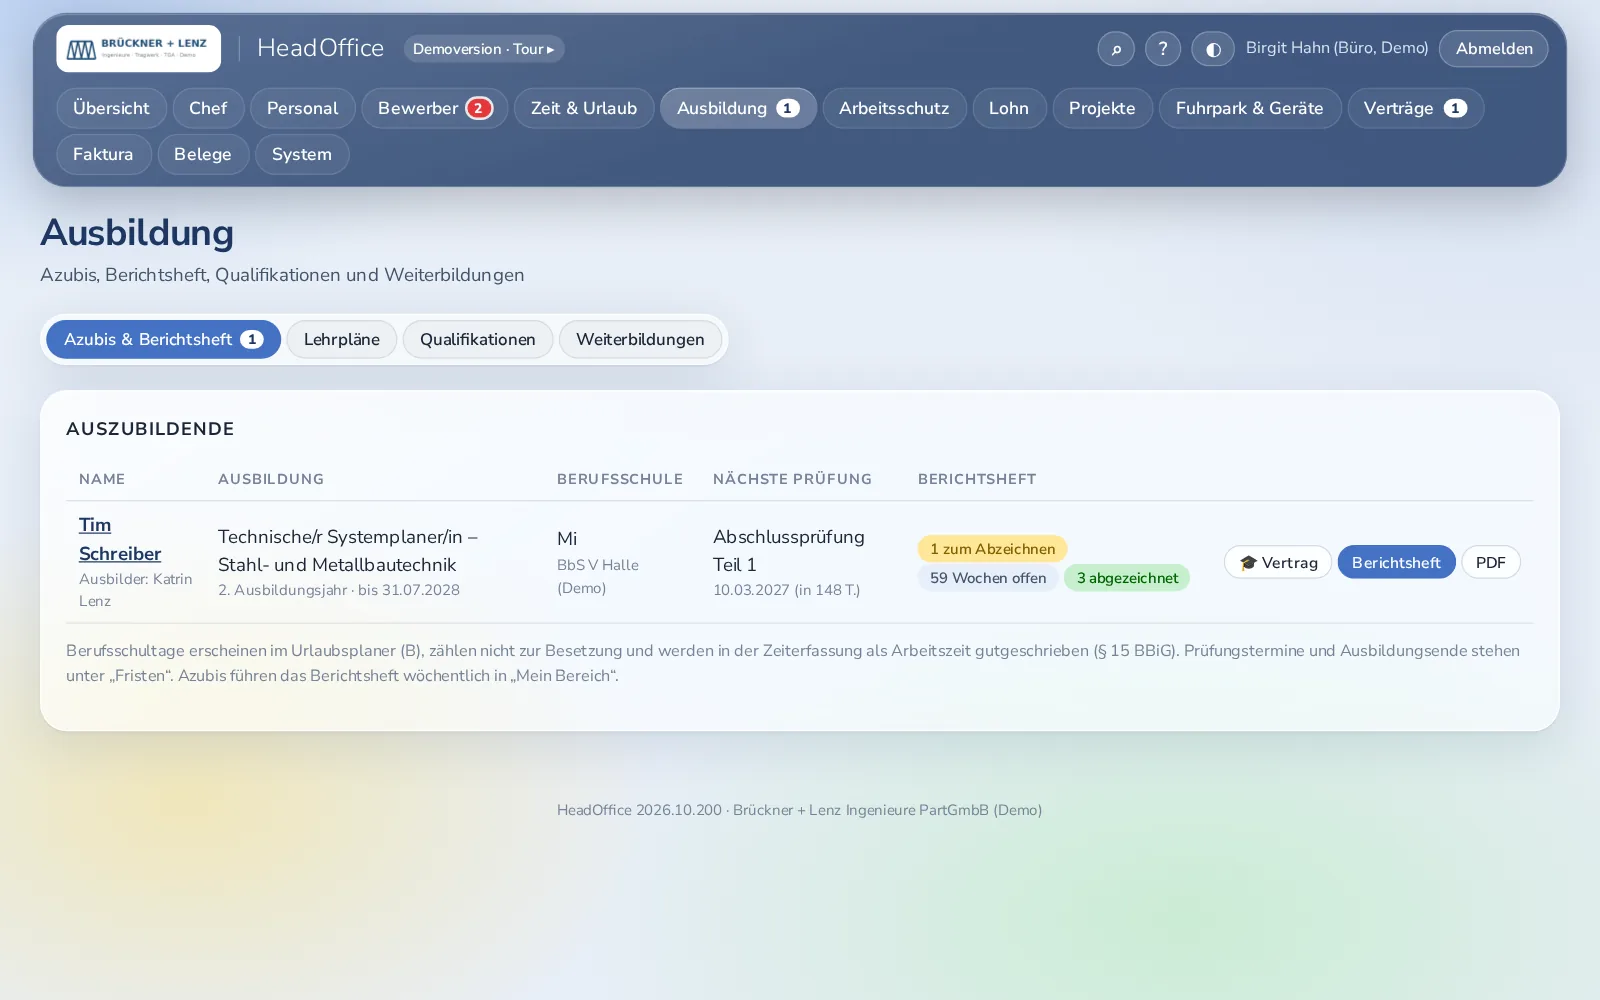
Task: Open the search magnifier icon
Action: point(1116,48)
